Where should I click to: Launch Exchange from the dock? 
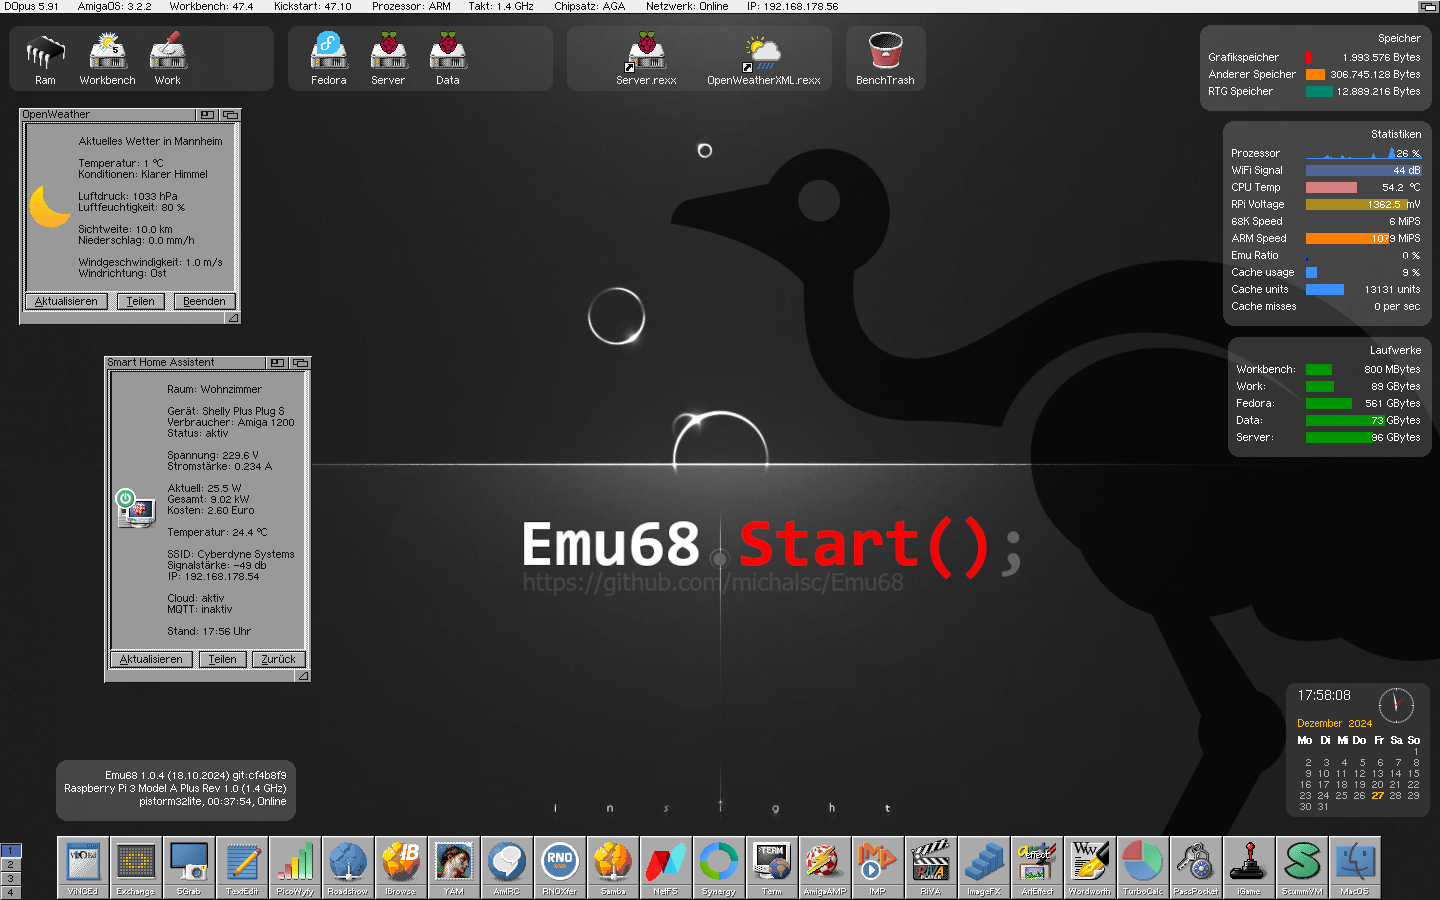coord(136,867)
